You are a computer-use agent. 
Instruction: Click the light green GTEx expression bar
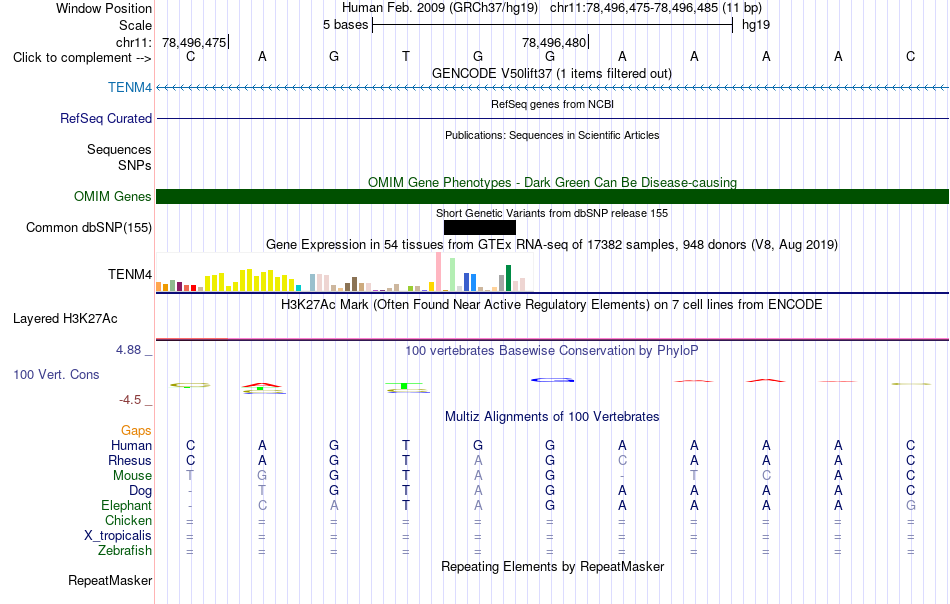tap(453, 275)
